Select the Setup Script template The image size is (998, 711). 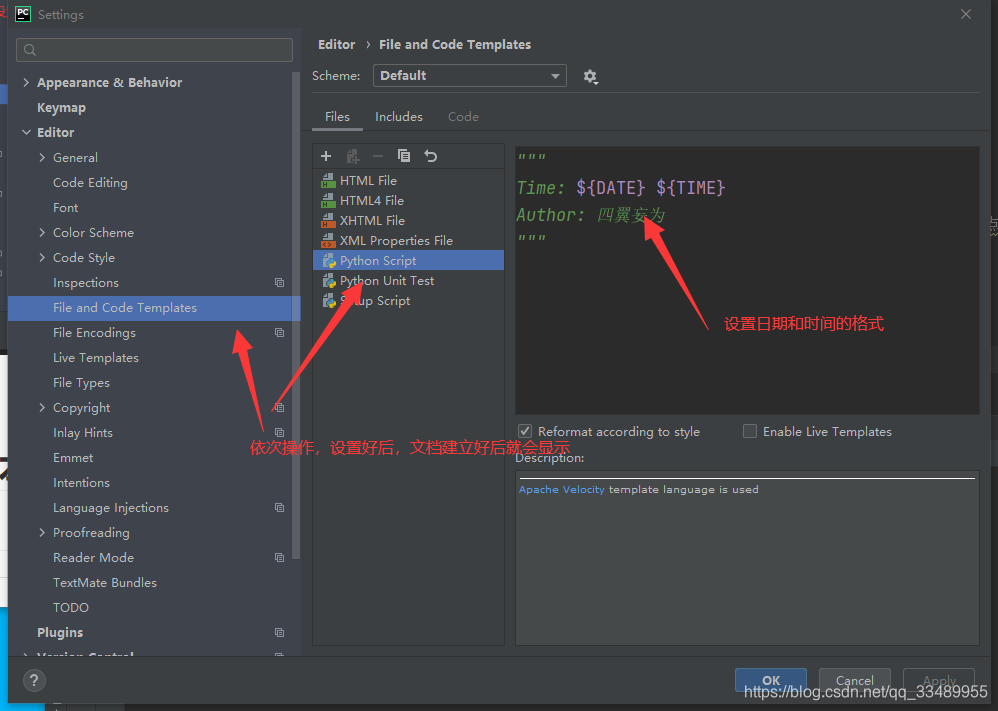click(409, 301)
